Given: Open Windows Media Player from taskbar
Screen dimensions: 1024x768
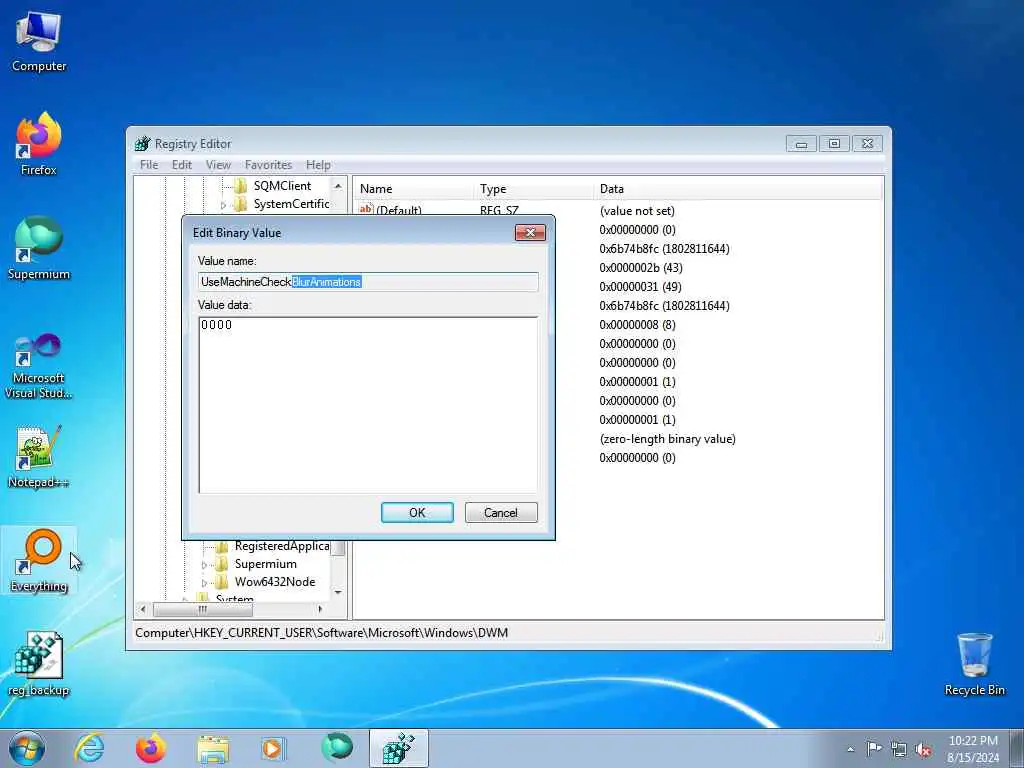Looking at the screenshot, I should point(273,748).
